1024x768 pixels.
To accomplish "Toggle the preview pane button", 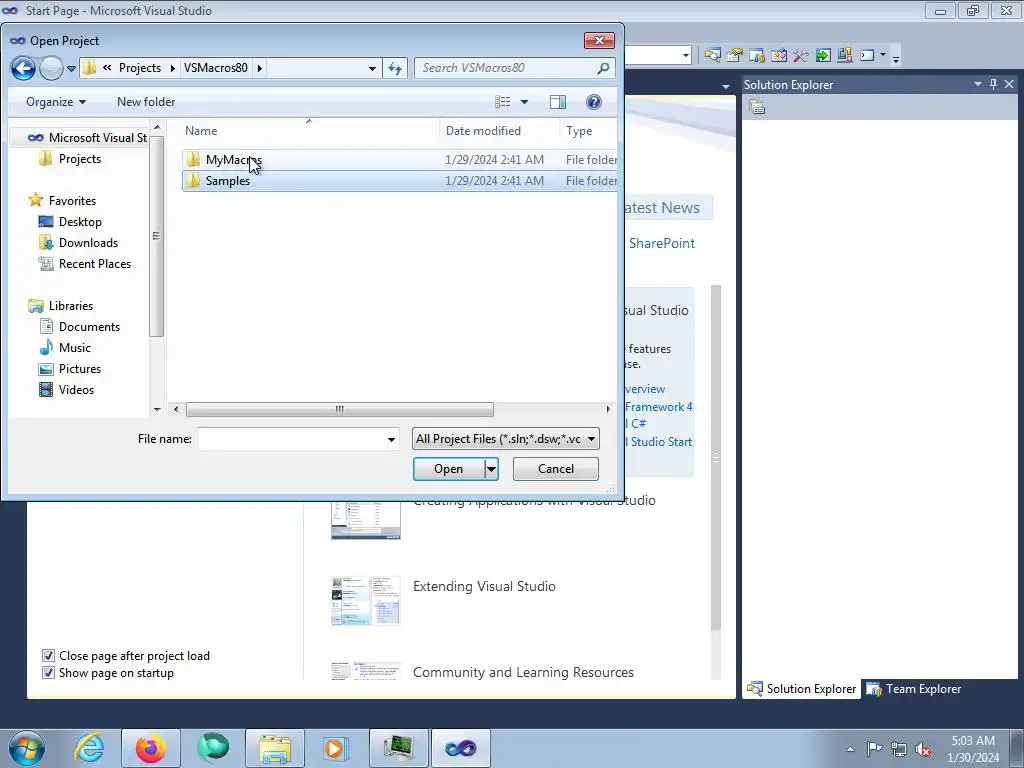I will [558, 102].
